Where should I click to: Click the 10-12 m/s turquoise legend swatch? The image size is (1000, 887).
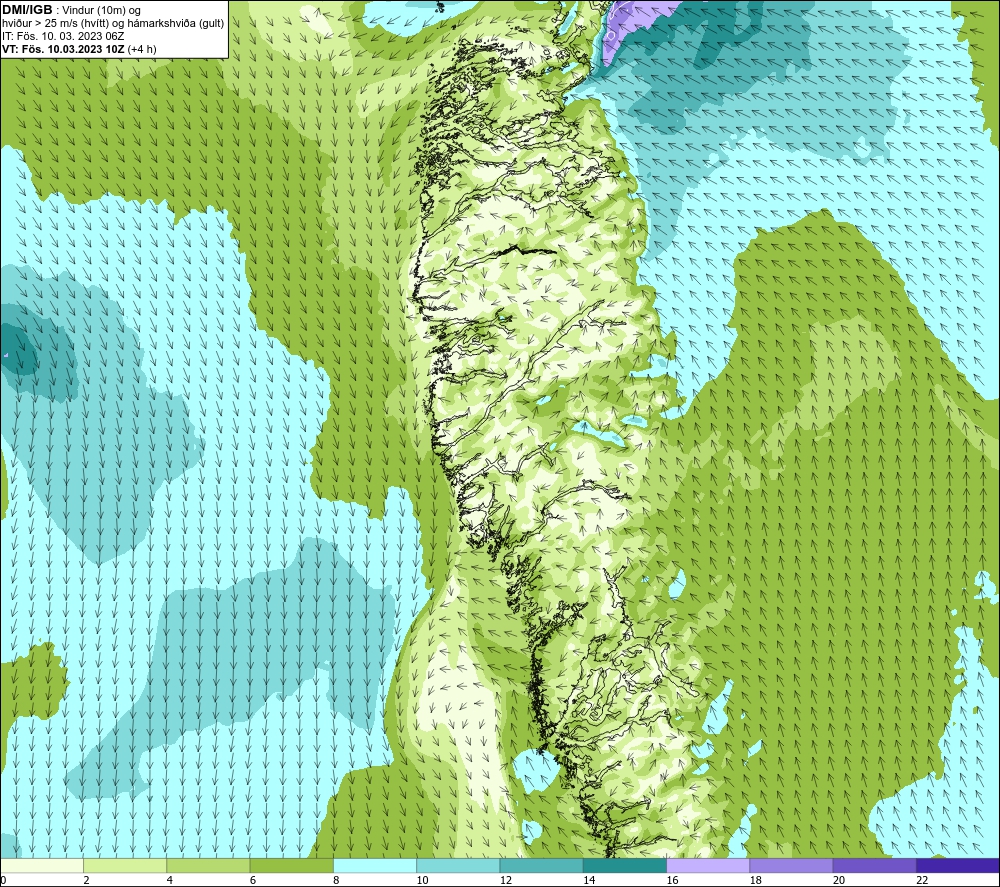pos(458,865)
